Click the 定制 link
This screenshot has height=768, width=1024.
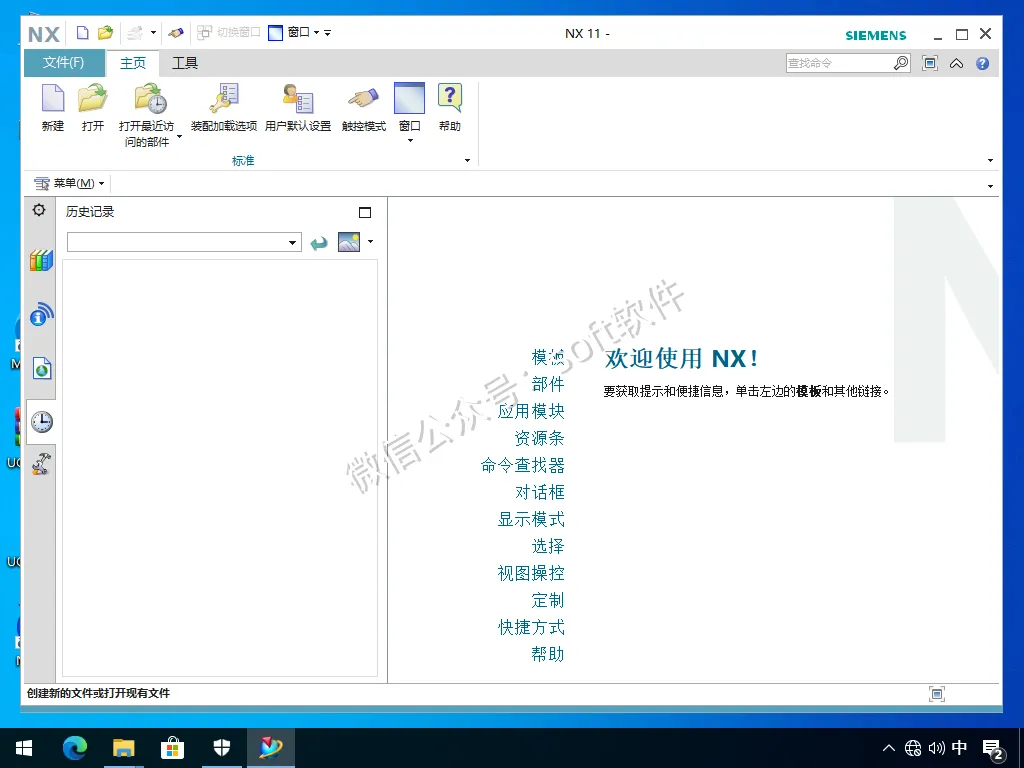pyautogui.click(x=548, y=600)
